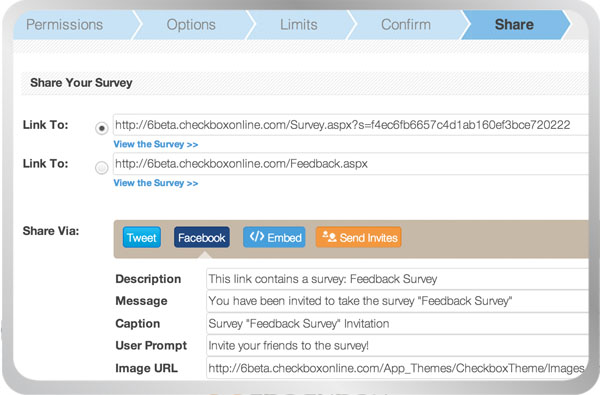Click the Share Via label

point(51,231)
